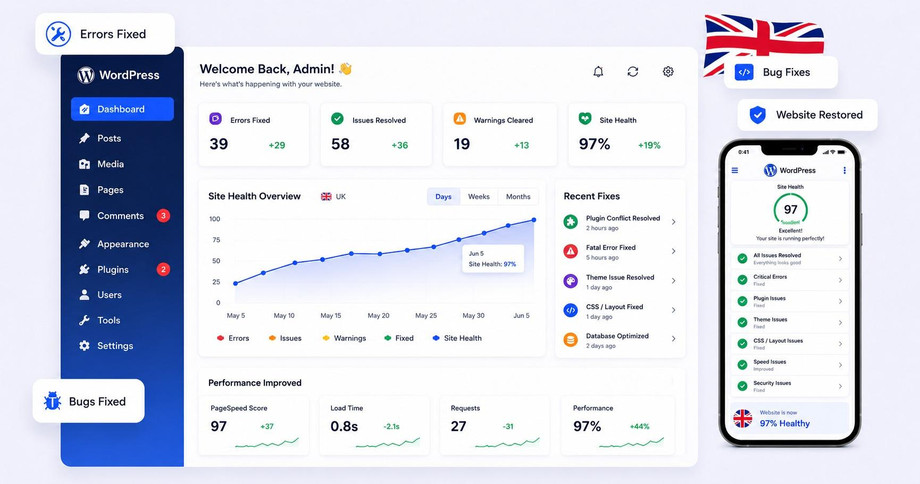Screen dimensions: 920x484
Task: Click the +29 value in Errors Fixed
Action: click(x=277, y=145)
